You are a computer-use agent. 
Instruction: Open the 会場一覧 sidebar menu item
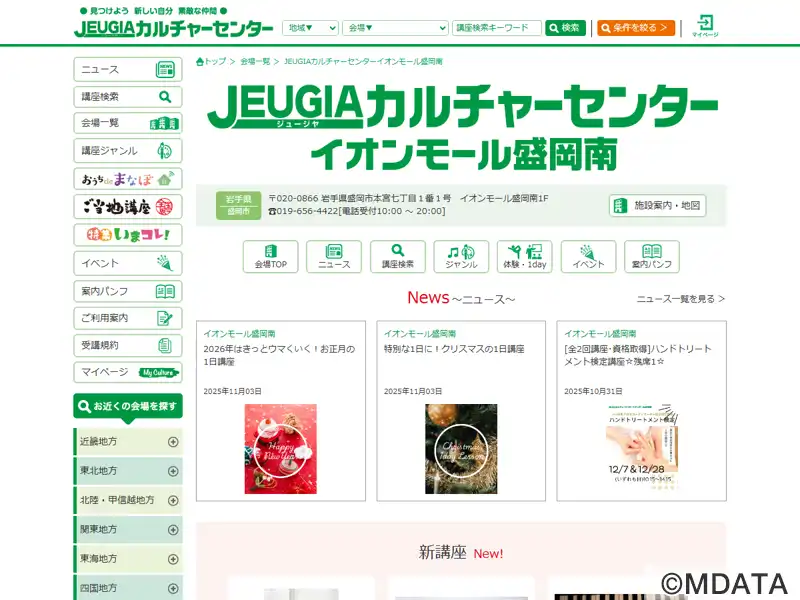pyautogui.click(x=128, y=123)
